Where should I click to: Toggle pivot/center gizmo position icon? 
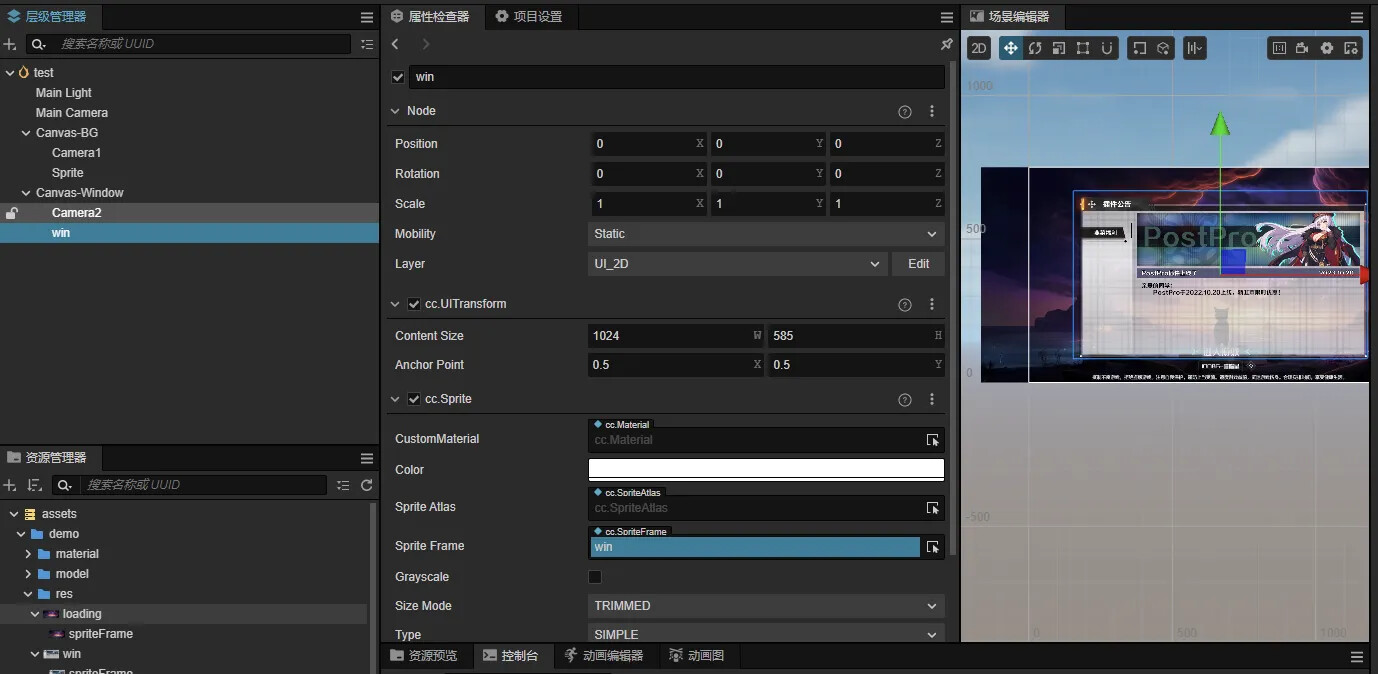(x=1139, y=48)
